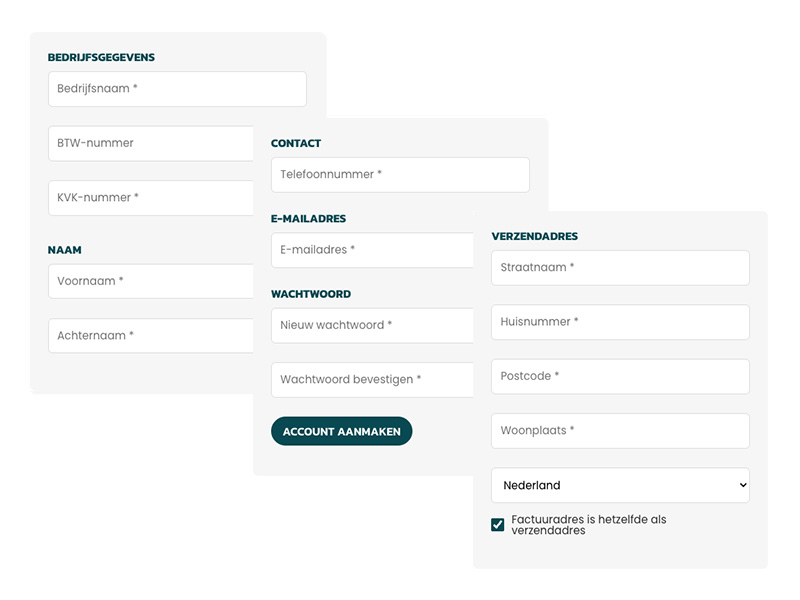This screenshot has width=800, height=600.
Task: Select the KVK-nummer text box
Action: [x=151, y=197]
